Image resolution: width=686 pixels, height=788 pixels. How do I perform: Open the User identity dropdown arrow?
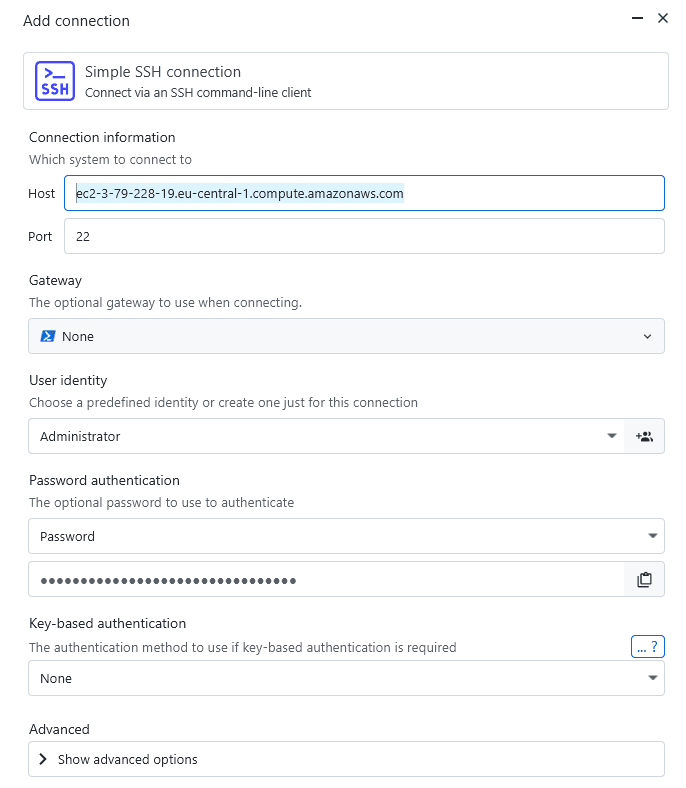[611, 436]
